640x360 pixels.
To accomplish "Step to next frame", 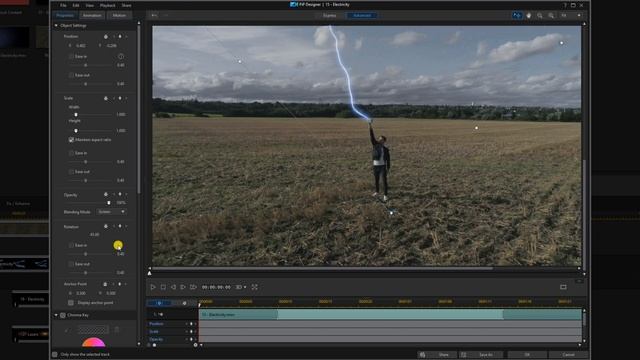I will tap(183, 287).
